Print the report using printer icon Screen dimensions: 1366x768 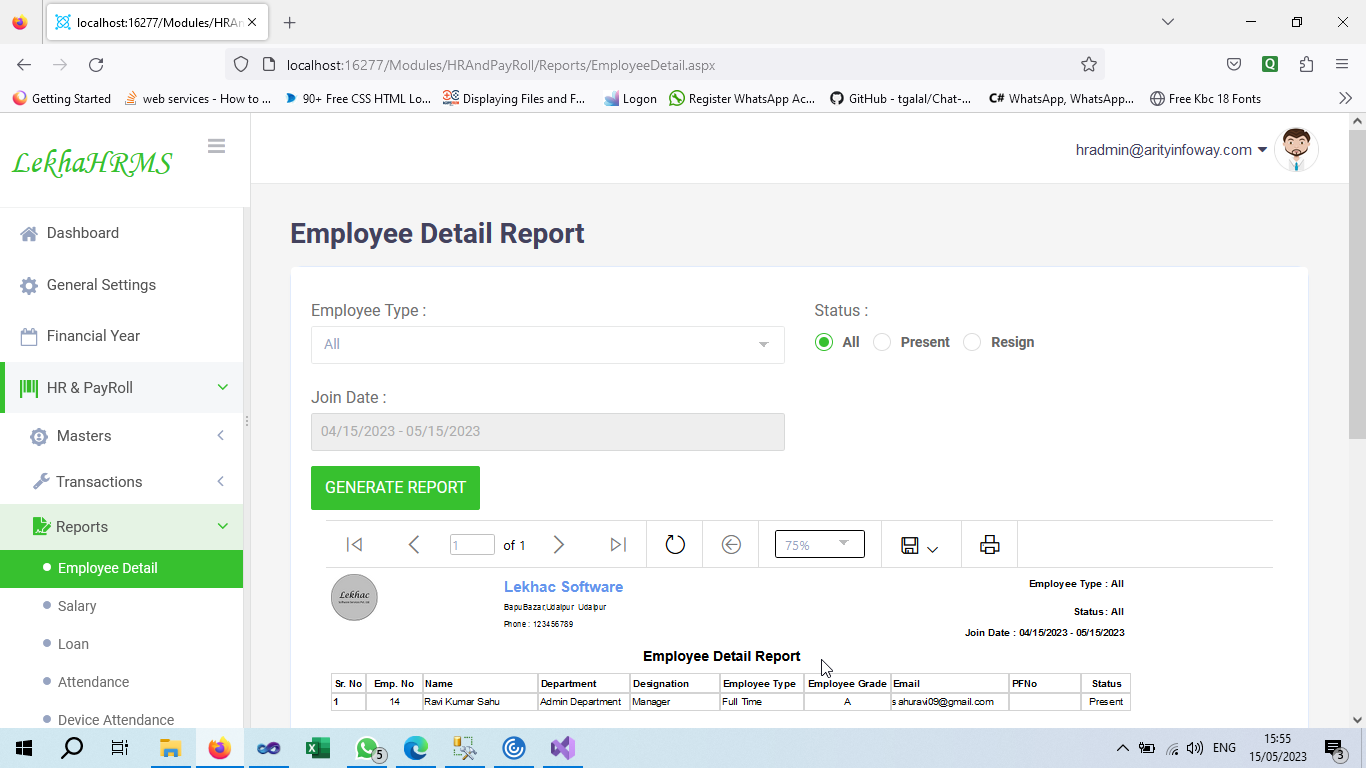(x=989, y=545)
